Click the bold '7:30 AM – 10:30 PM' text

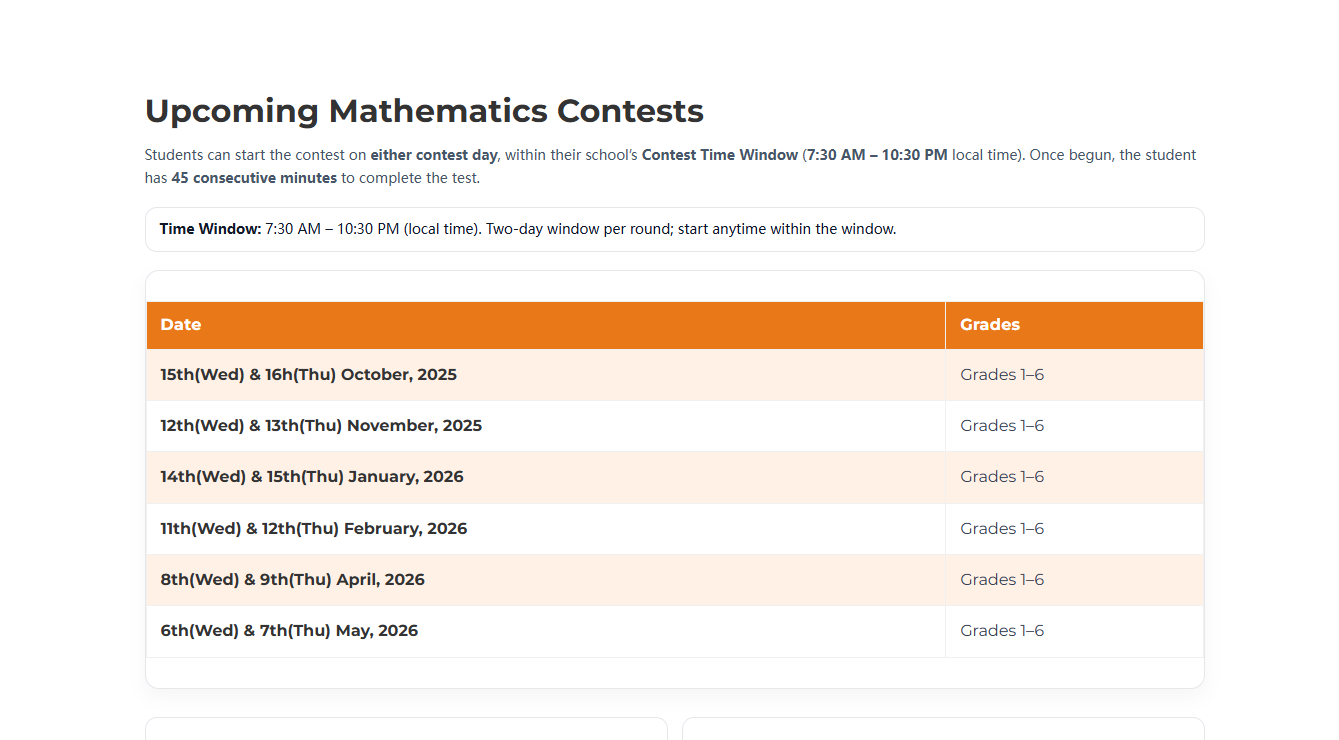click(877, 155)
